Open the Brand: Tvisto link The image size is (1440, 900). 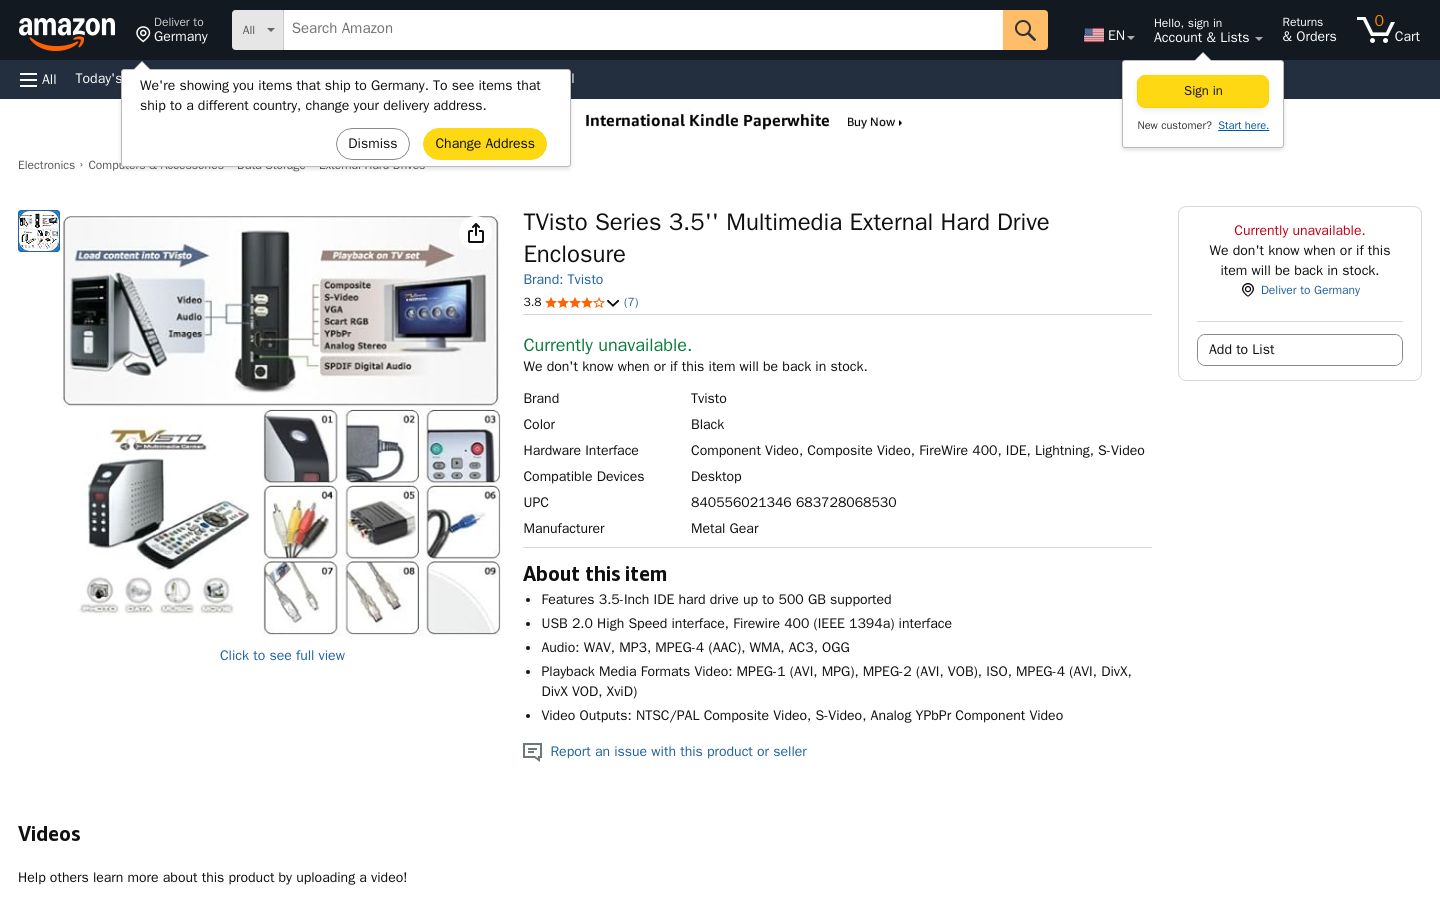pyautogui.click(x=563, y=280)
